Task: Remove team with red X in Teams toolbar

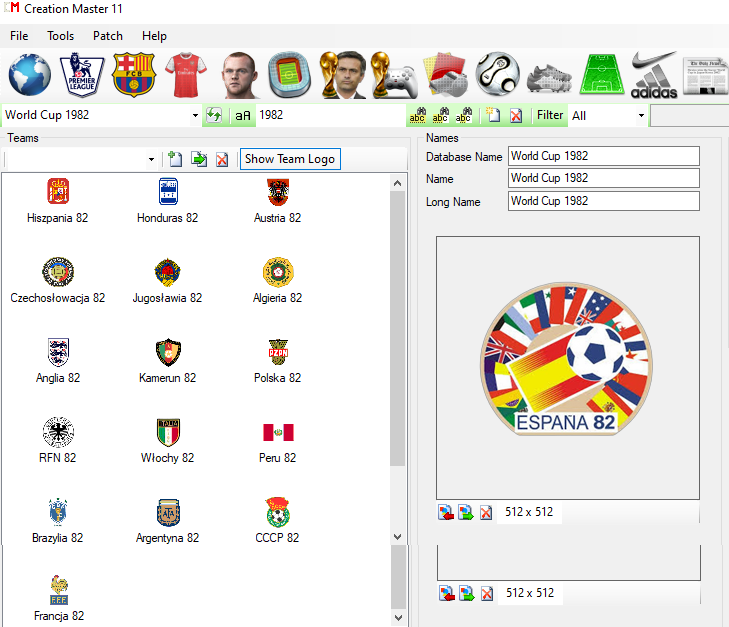Action: point(222,159)
